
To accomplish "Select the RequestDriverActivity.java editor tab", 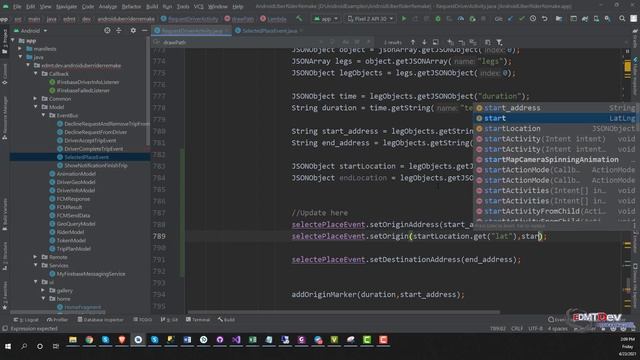I will point(191,31).
